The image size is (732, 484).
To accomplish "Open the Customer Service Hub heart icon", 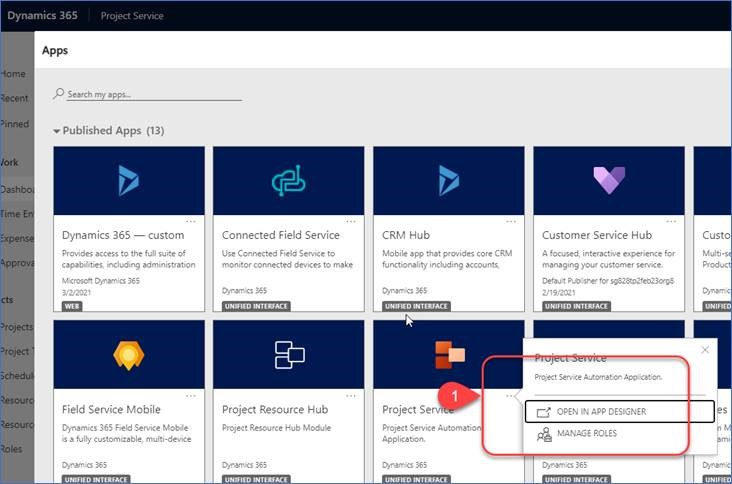I will pyautogui.click(x=608, y=180).
